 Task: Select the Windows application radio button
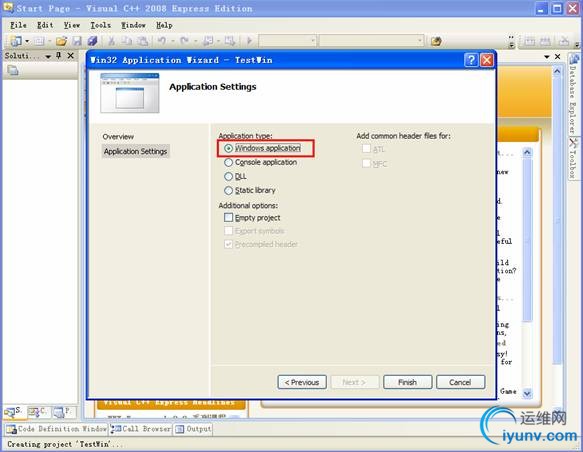tap(229, 148)
